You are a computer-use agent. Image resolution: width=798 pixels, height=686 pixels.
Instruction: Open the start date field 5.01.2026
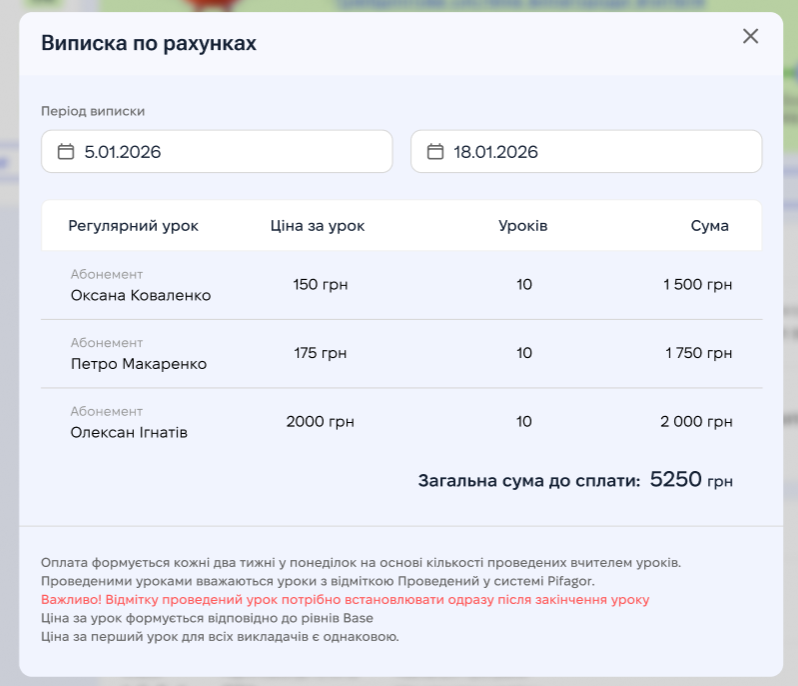pyautogui.click(x=216, y=152)
